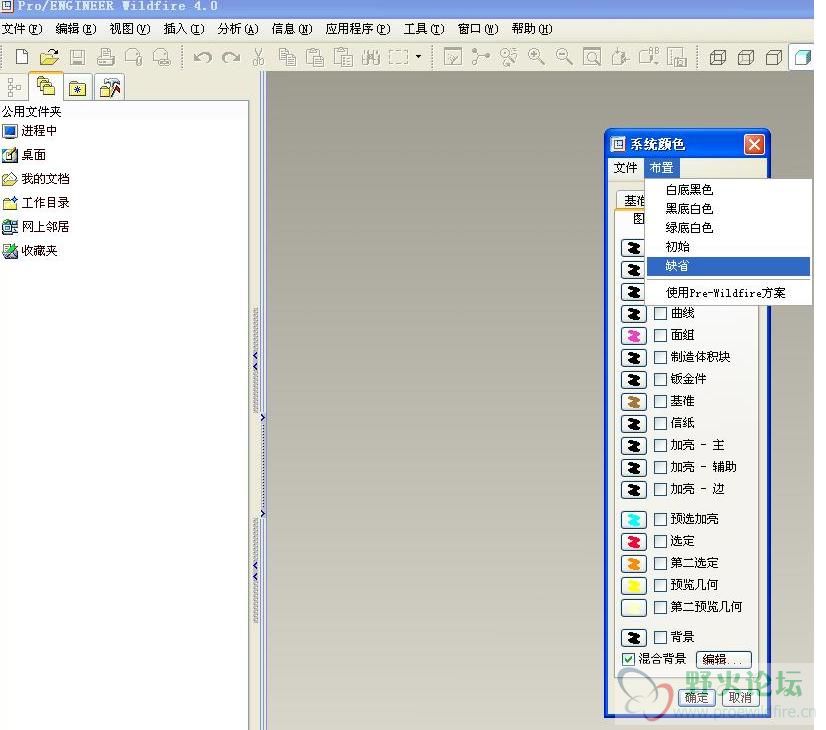
Task: Tick the 预选加亮 checkbox
Action: [660, 519]
